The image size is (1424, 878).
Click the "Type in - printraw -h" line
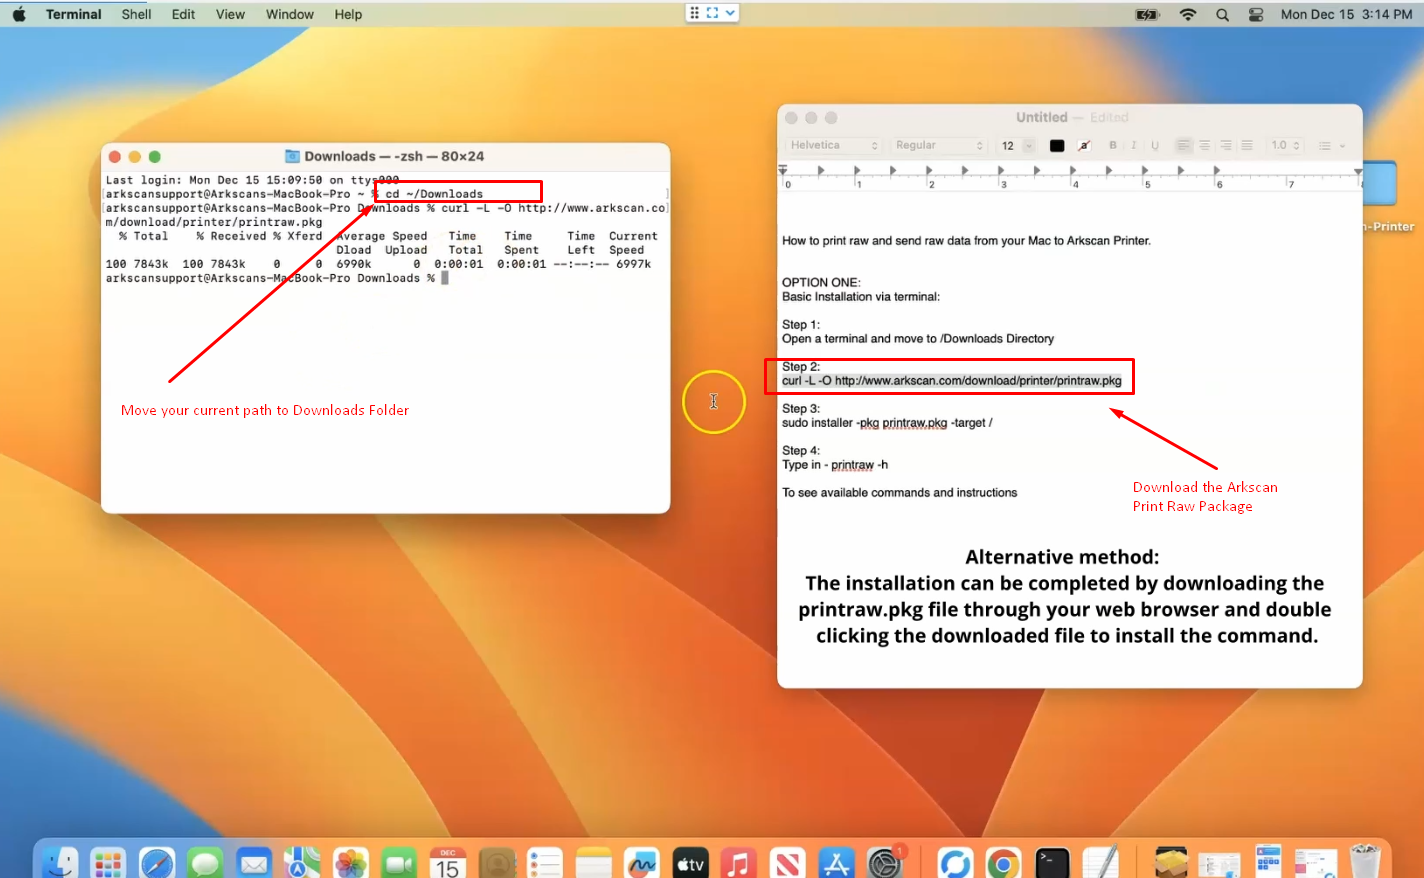[x=835, y=465]
